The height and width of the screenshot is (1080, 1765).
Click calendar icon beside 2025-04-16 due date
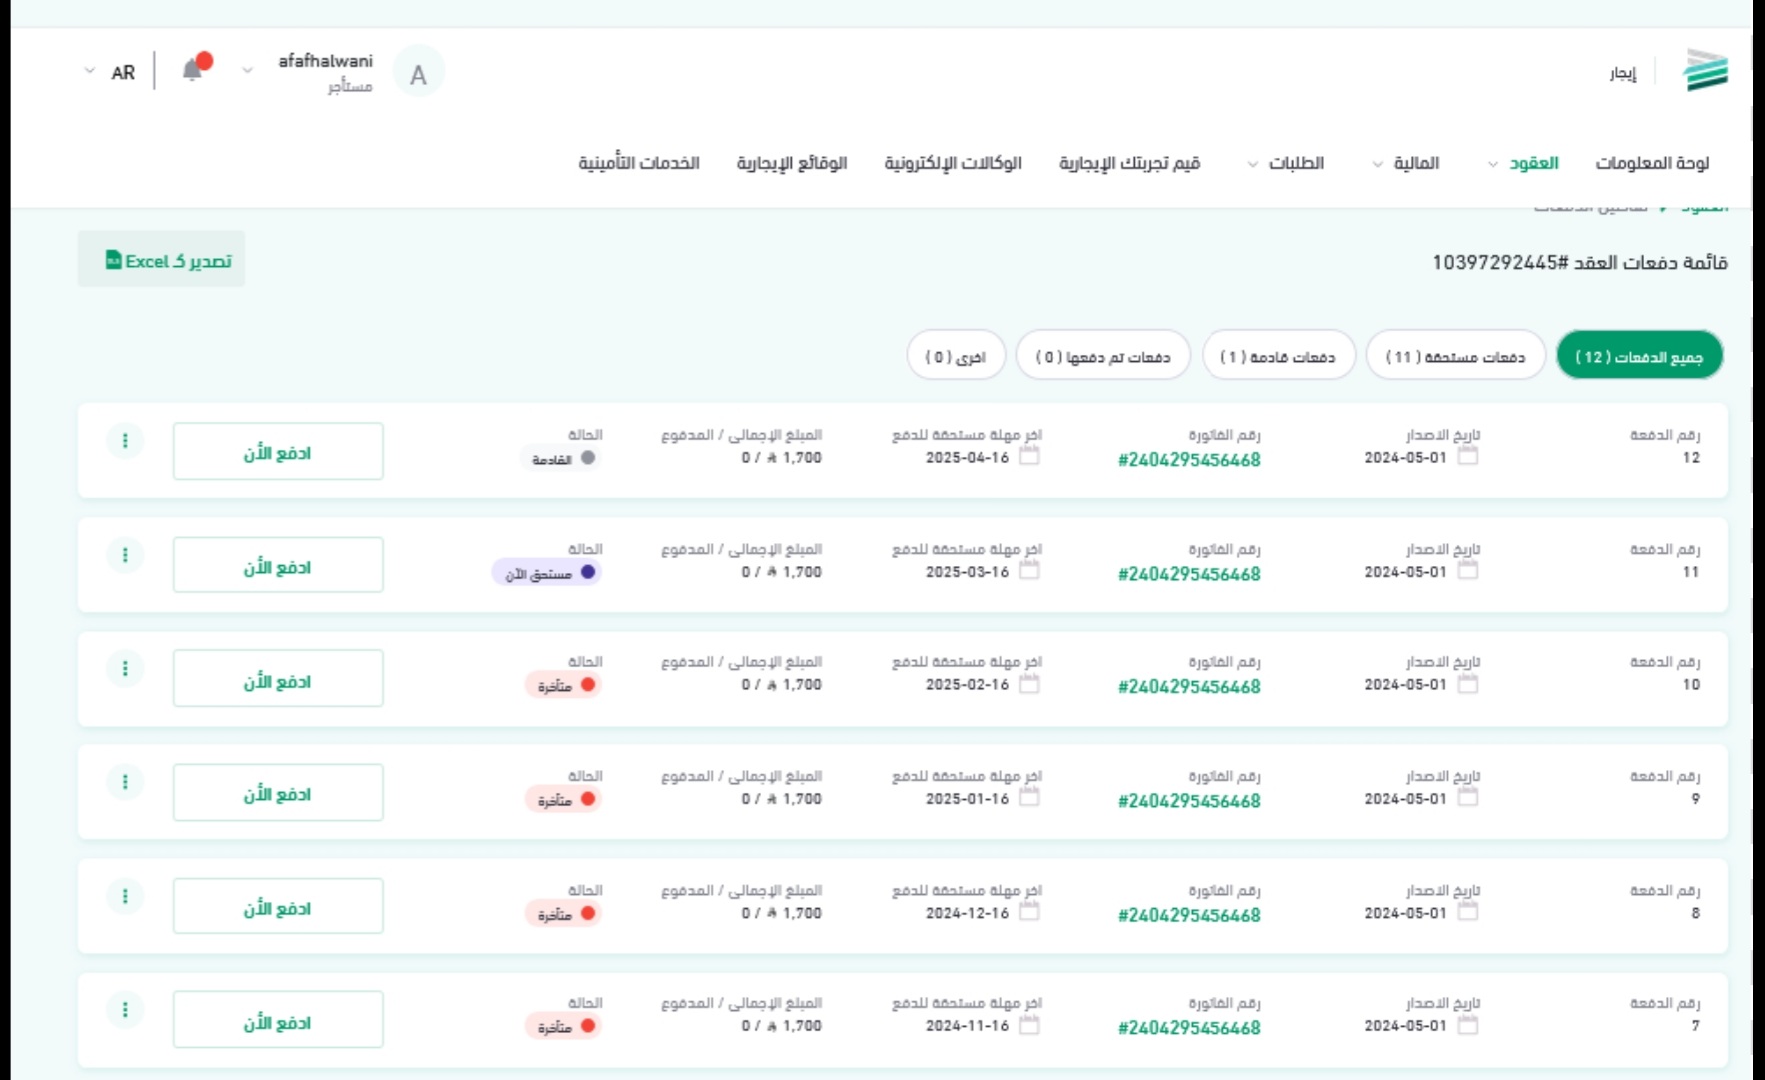[x=1029, y=456]
